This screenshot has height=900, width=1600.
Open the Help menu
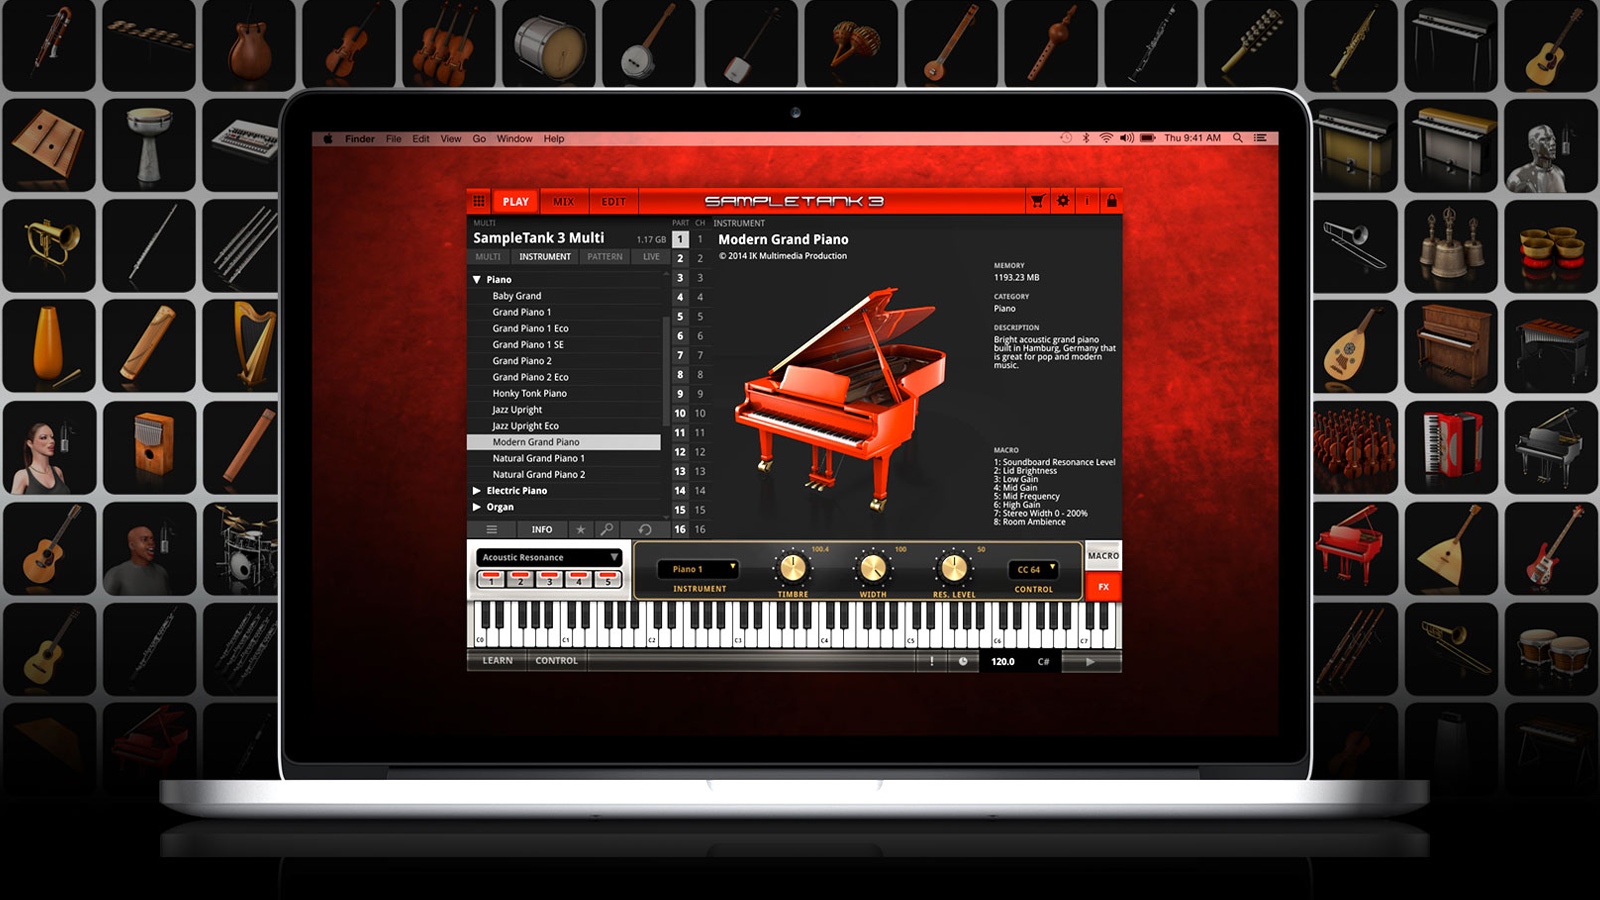tap(554, 139)
